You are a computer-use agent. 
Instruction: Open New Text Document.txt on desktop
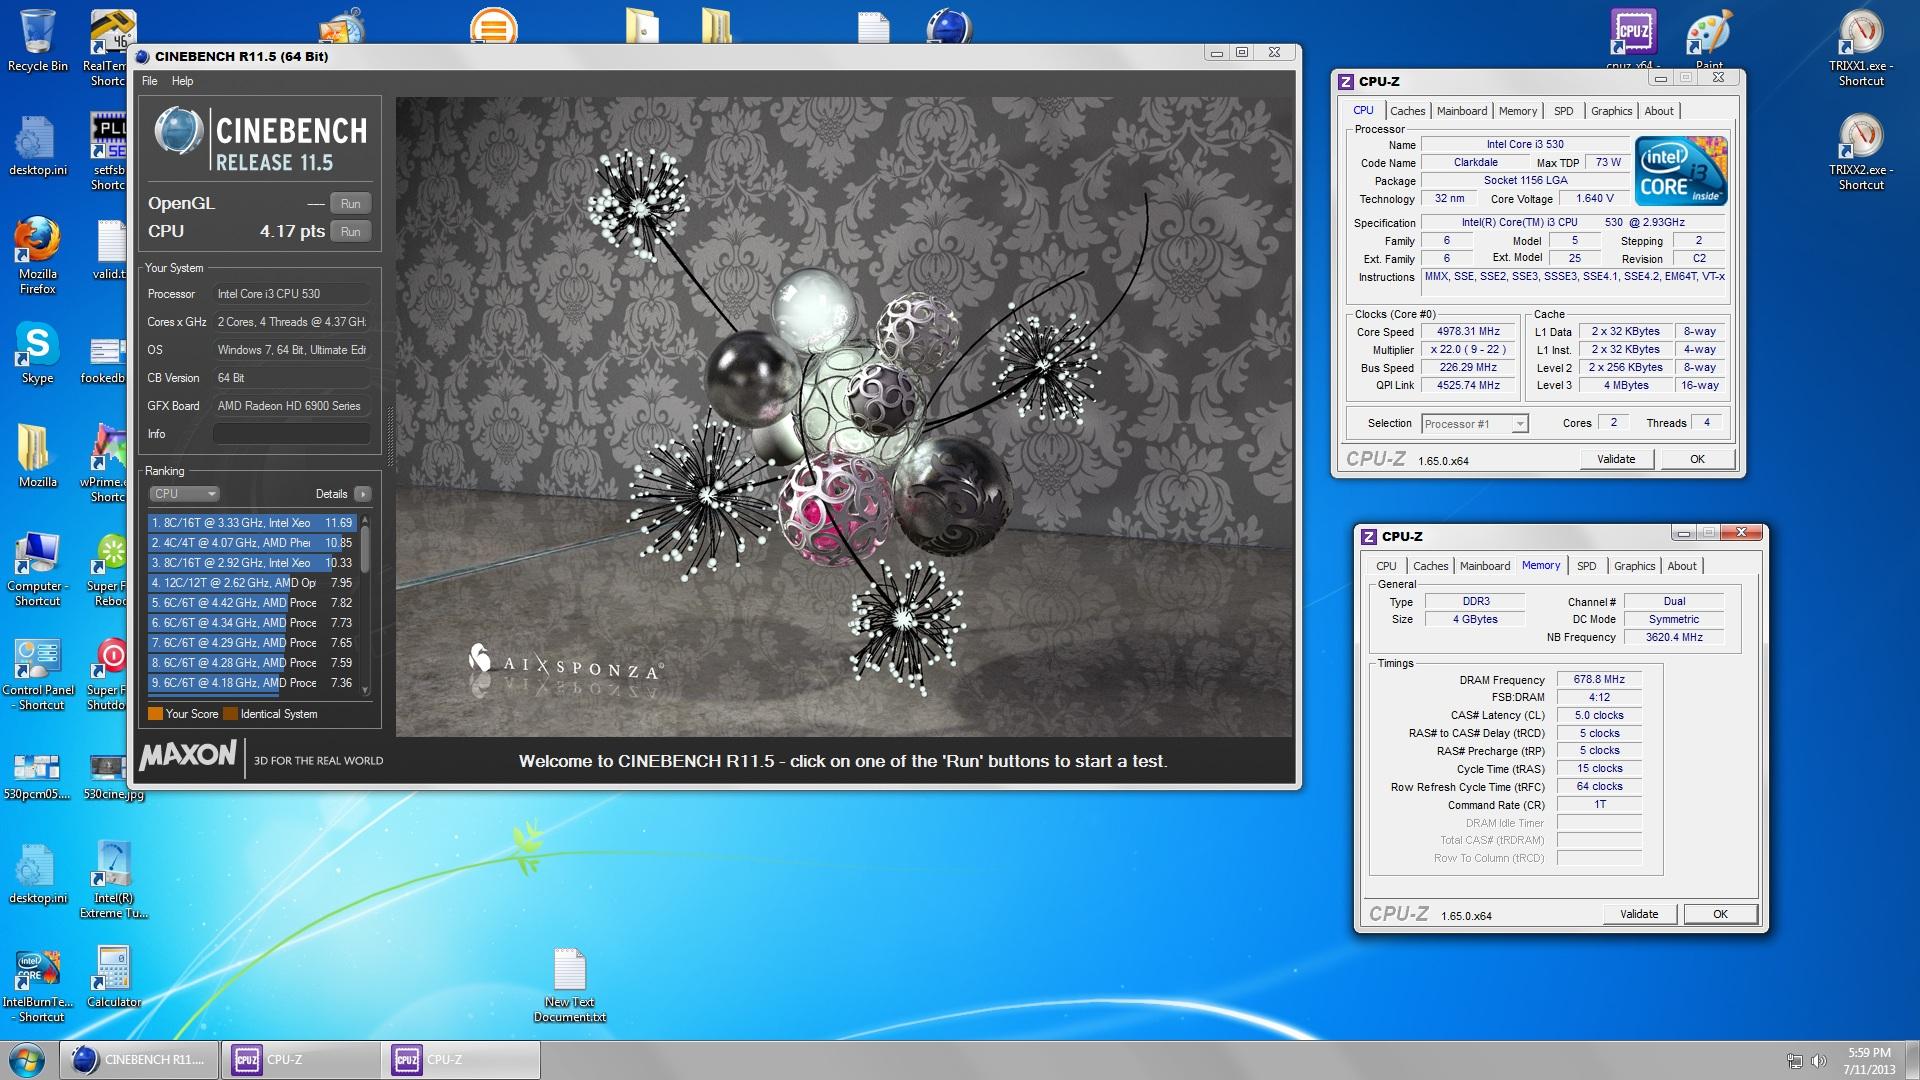[569, 985]
